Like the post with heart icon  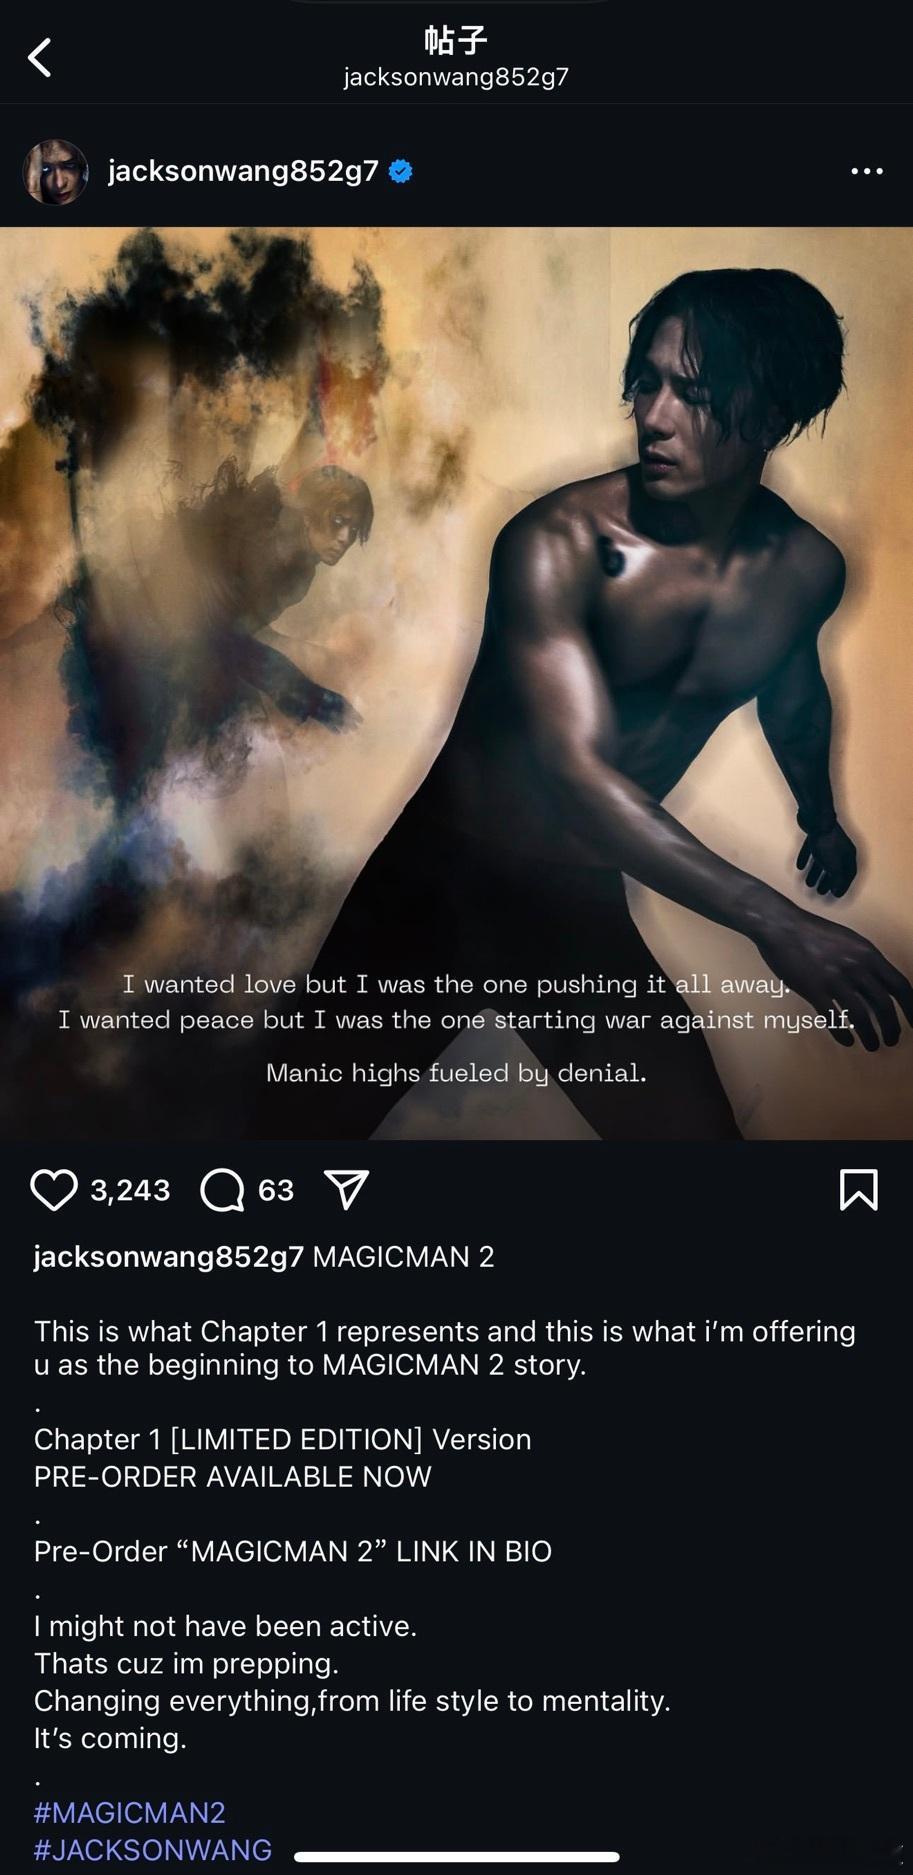tap(54, 1190)
